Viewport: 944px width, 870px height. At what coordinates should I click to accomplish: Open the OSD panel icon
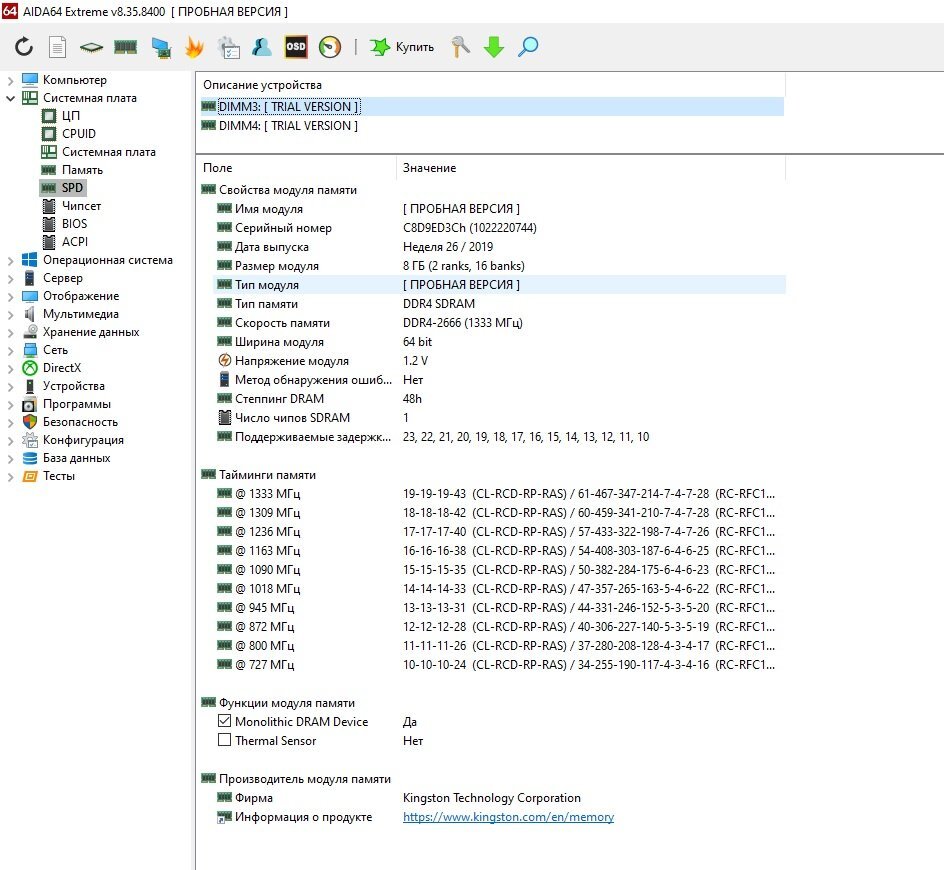pos(296,47)
